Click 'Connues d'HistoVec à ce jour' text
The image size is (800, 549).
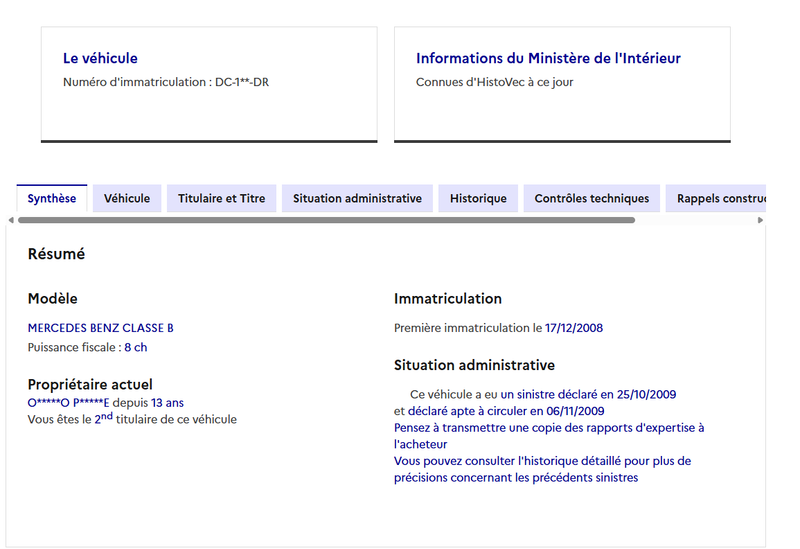point(494,82)
